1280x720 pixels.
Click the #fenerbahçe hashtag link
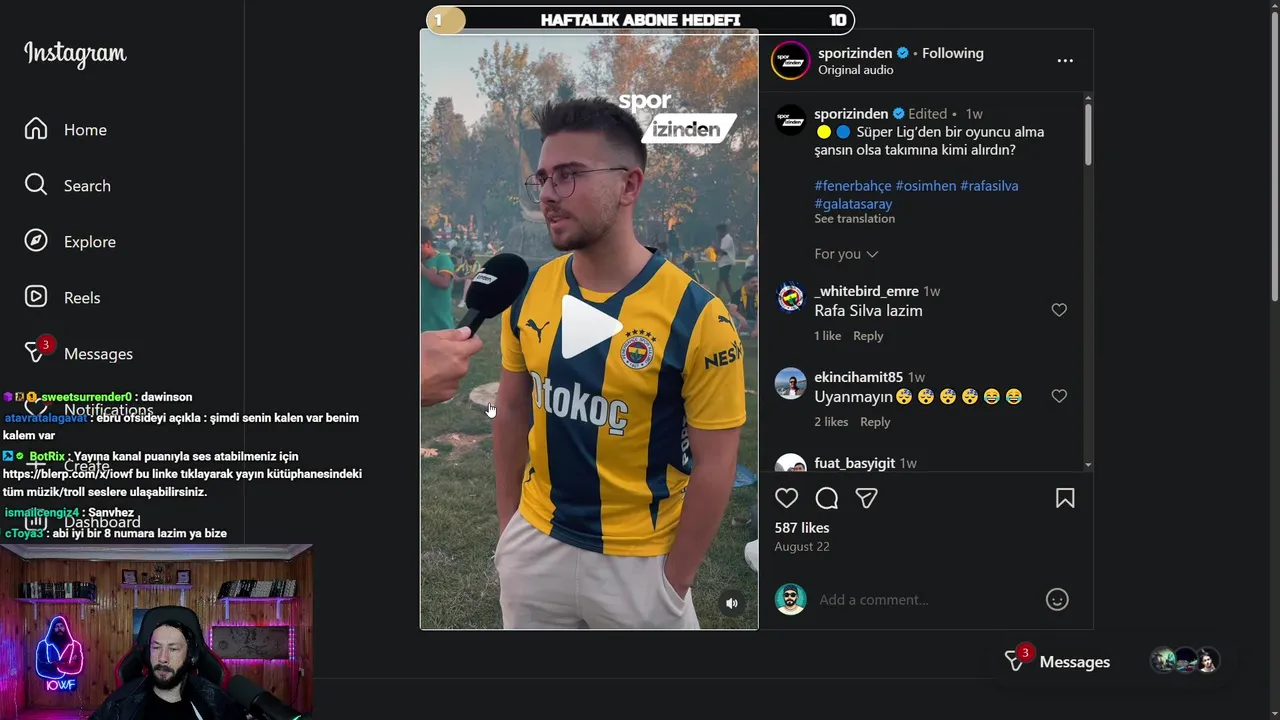point(852,186)
